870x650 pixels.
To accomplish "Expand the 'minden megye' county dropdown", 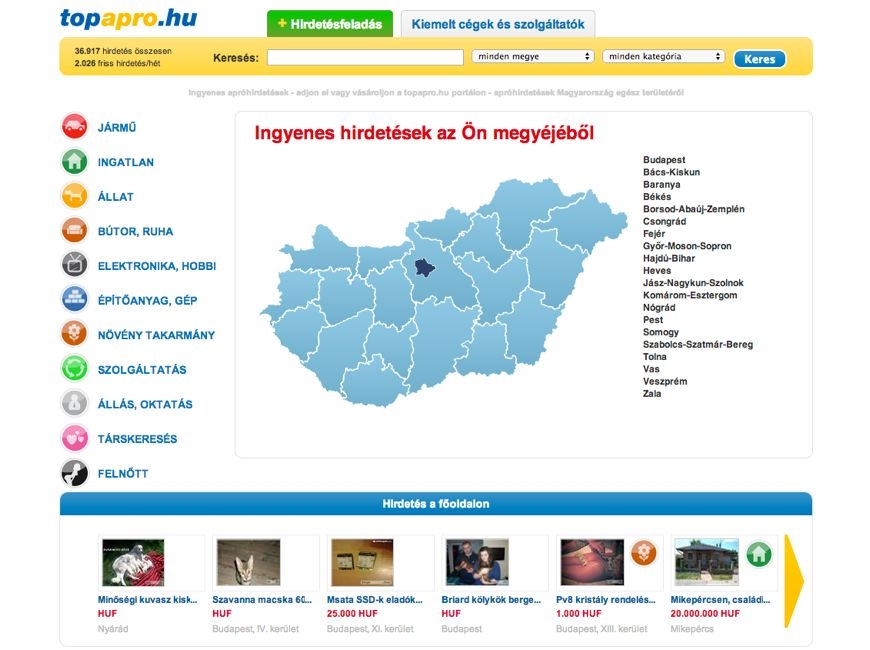I will point(533,57).
